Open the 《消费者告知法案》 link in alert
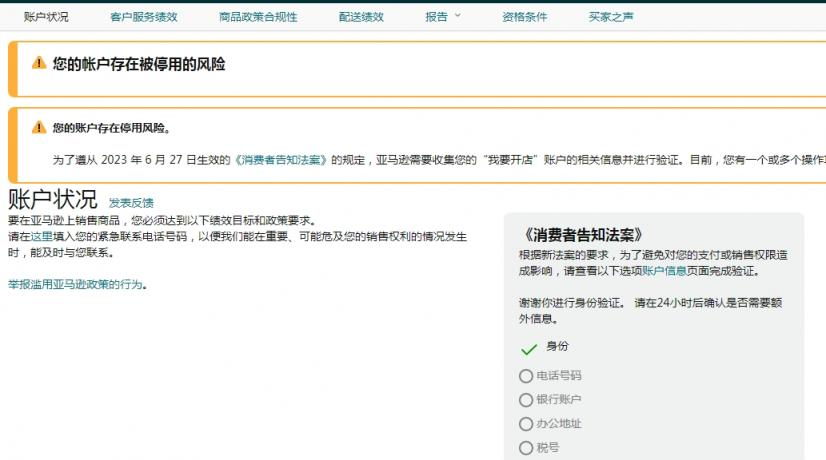This screenshot has height=460, width=826. [x=281, y=160]
